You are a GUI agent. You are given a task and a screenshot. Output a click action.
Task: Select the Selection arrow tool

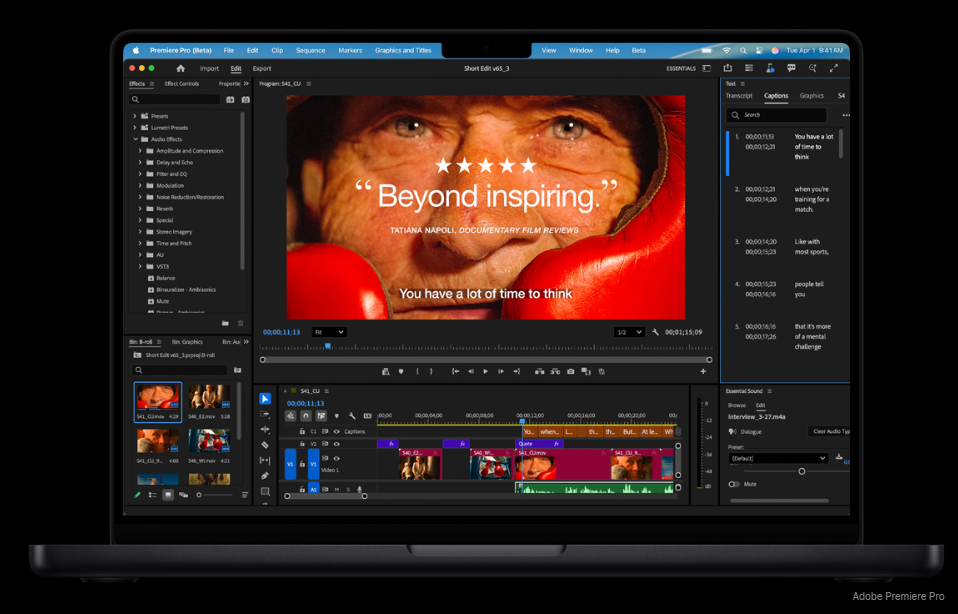coord(265,399)
